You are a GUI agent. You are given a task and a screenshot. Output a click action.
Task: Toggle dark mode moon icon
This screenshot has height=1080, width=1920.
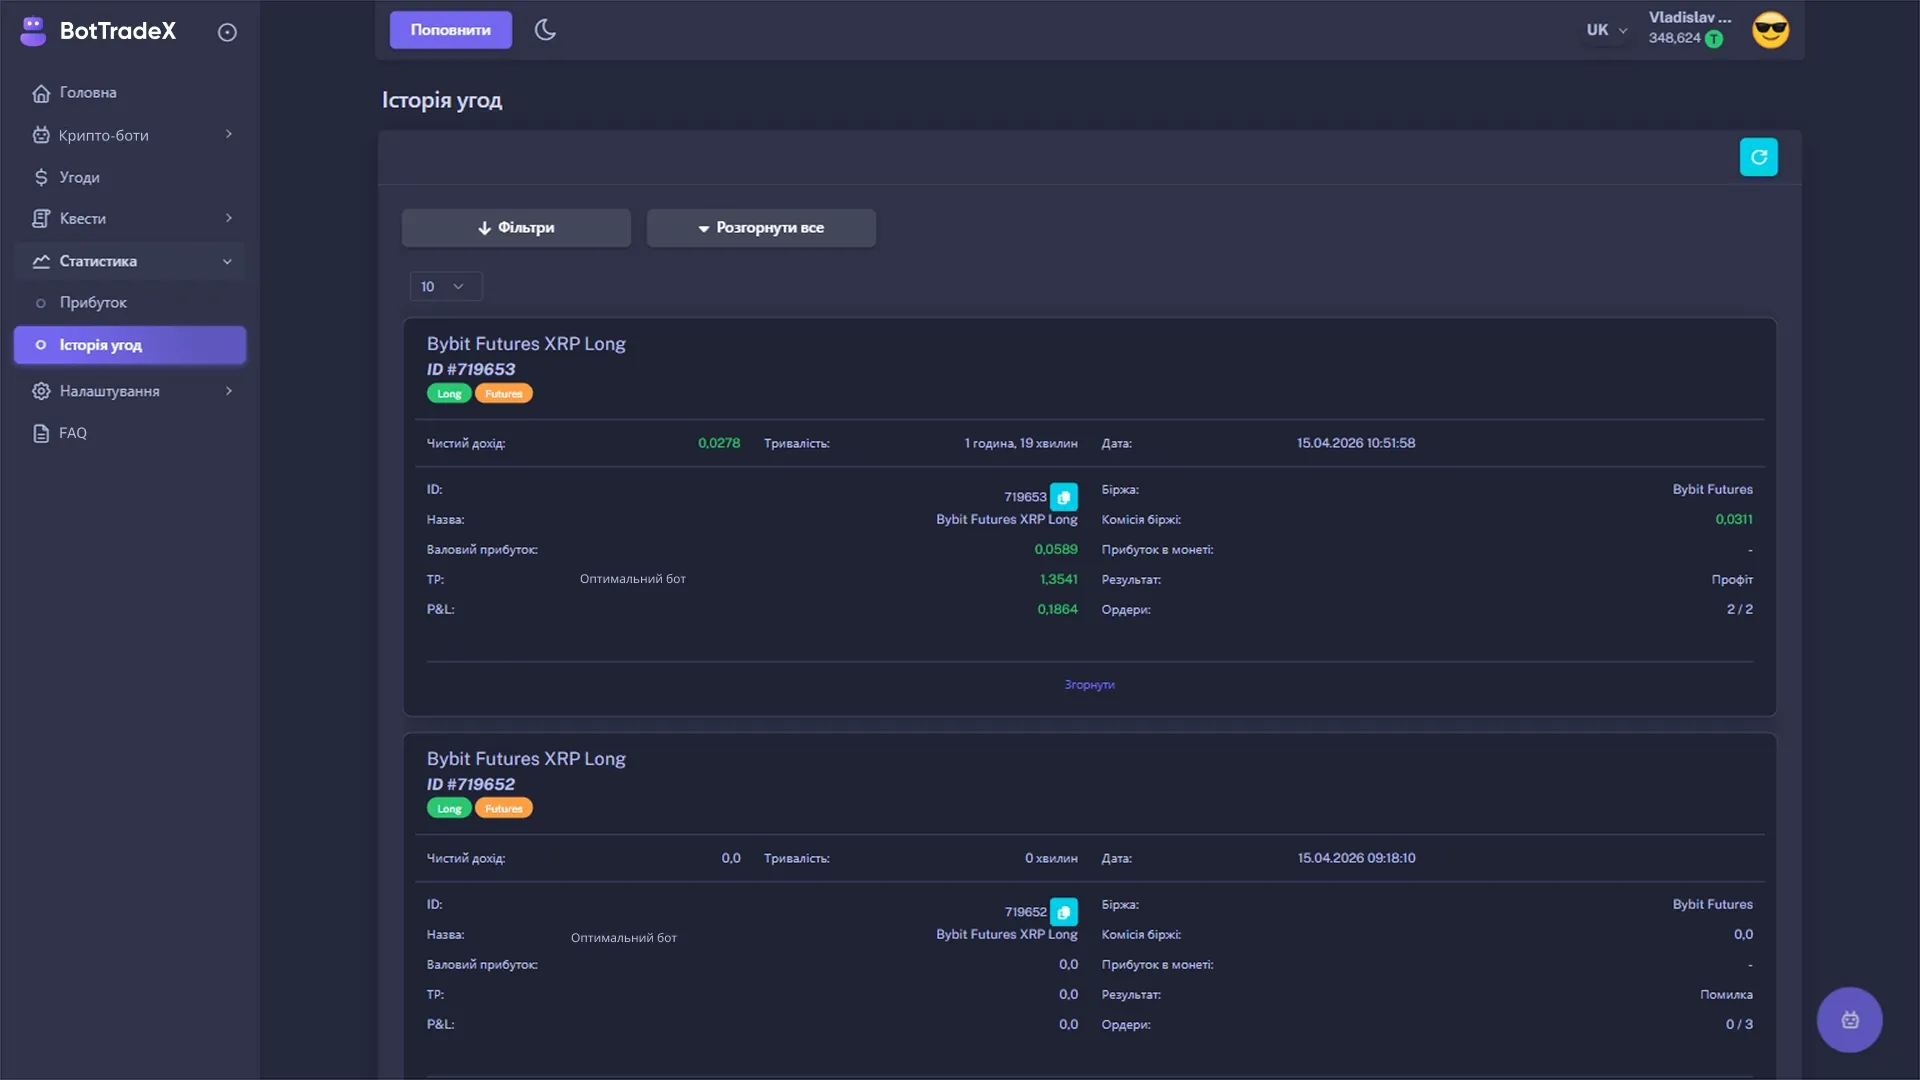point(545,30)
